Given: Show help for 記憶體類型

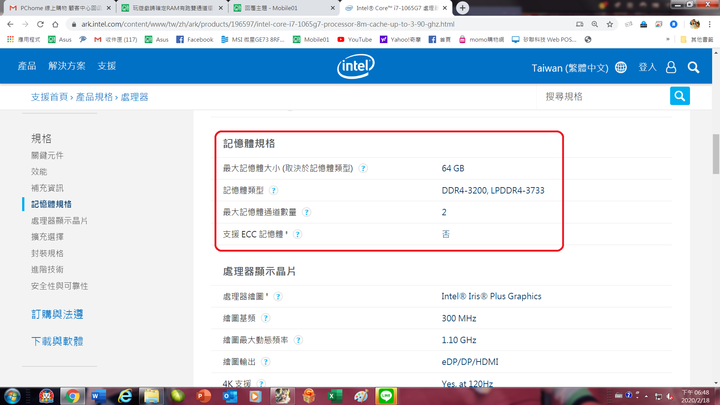Looking at the screenshot, I should (x=274, y=190).
